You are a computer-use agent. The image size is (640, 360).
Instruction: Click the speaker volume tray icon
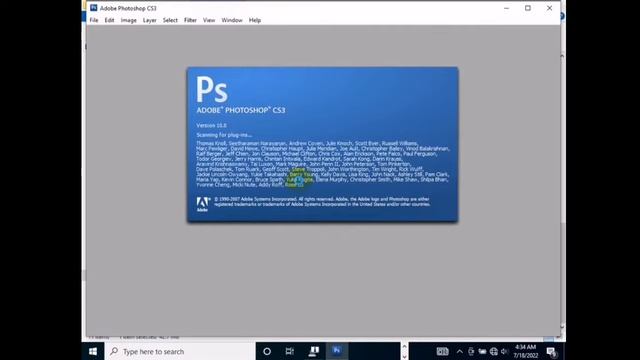pos(504,351)
